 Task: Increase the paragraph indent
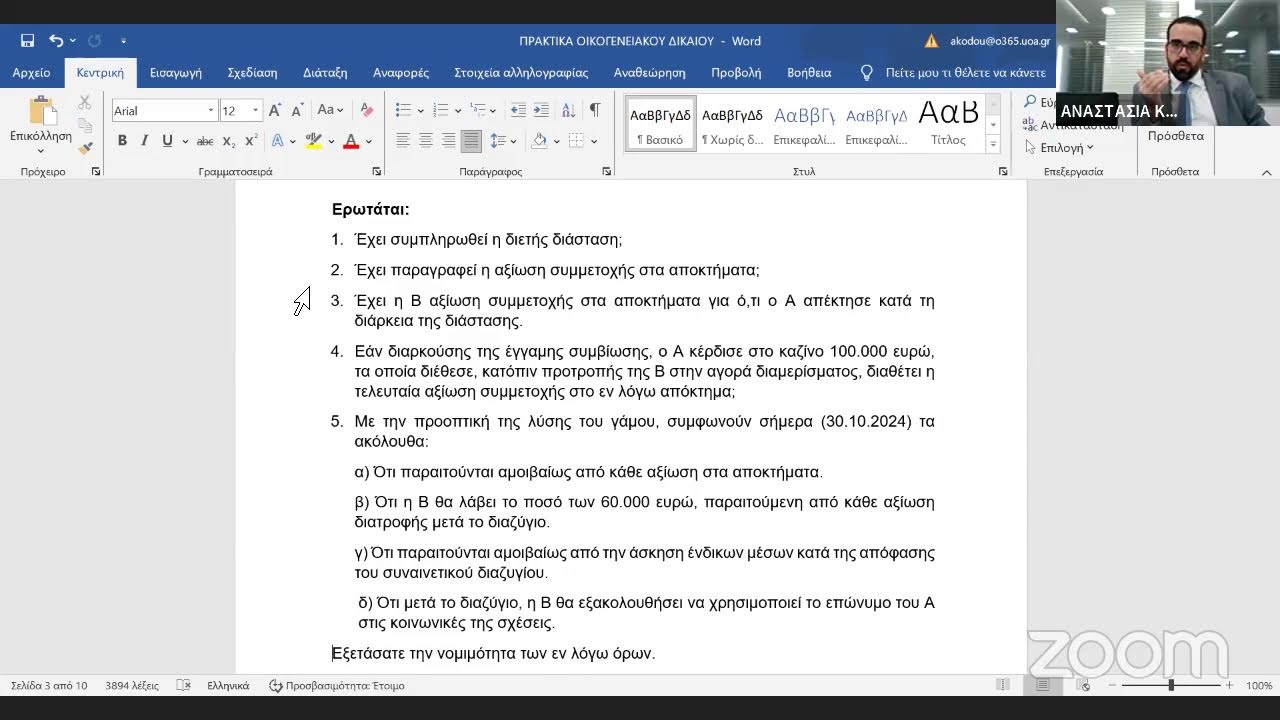[541, 110]
